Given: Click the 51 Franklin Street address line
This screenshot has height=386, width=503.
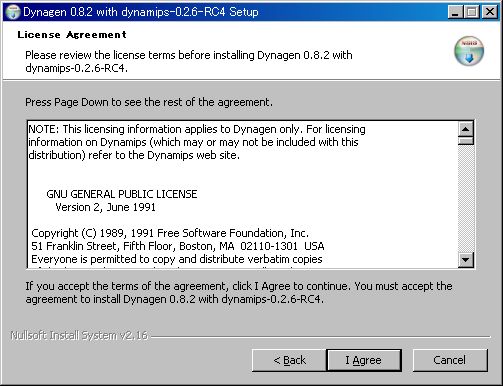Looking at the screenshot, I should point(178,246).
